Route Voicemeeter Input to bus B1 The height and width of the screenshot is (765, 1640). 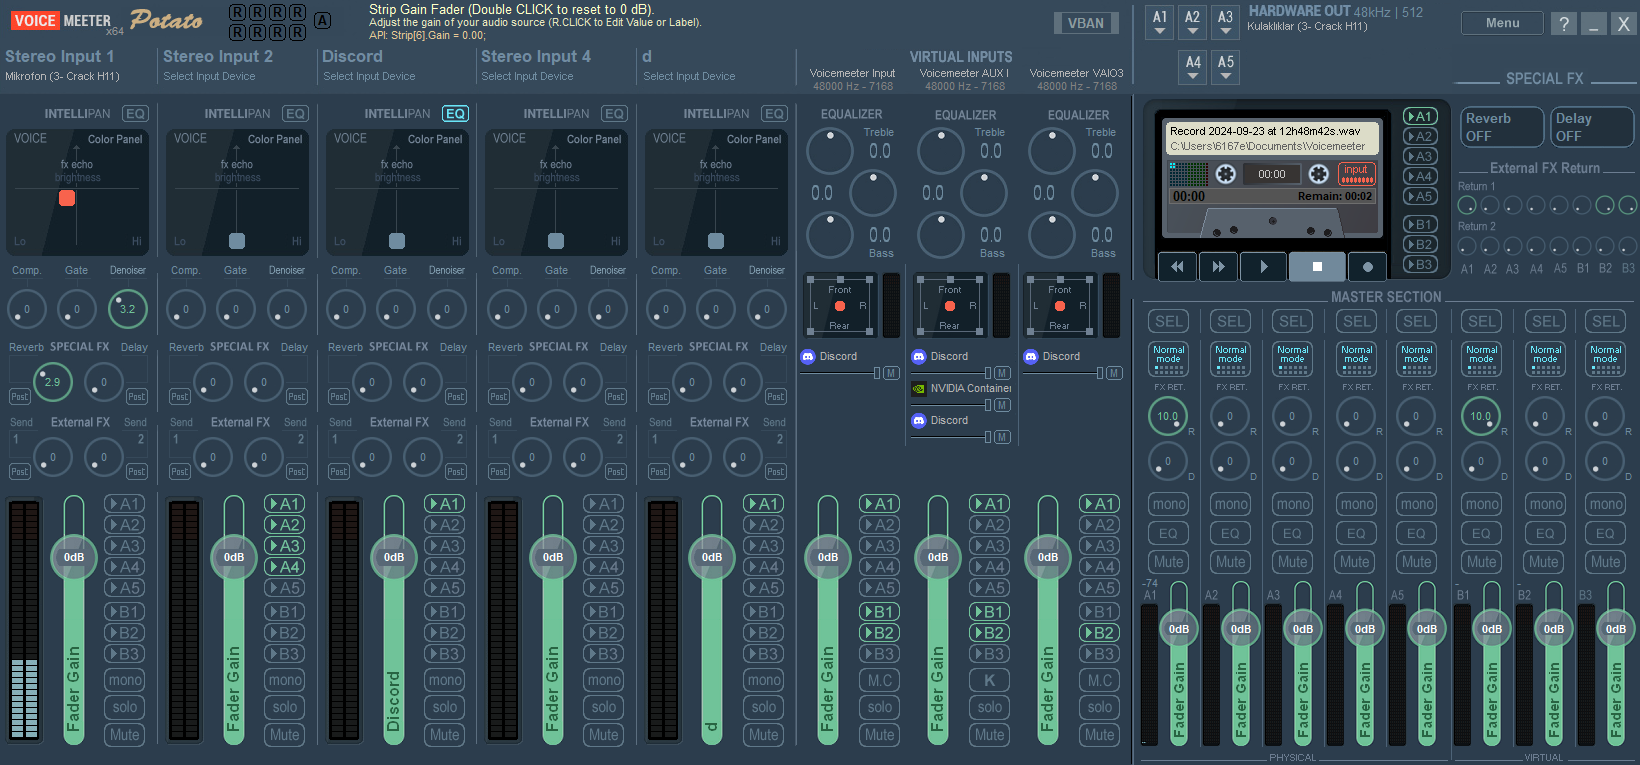[x=880, y=612]
